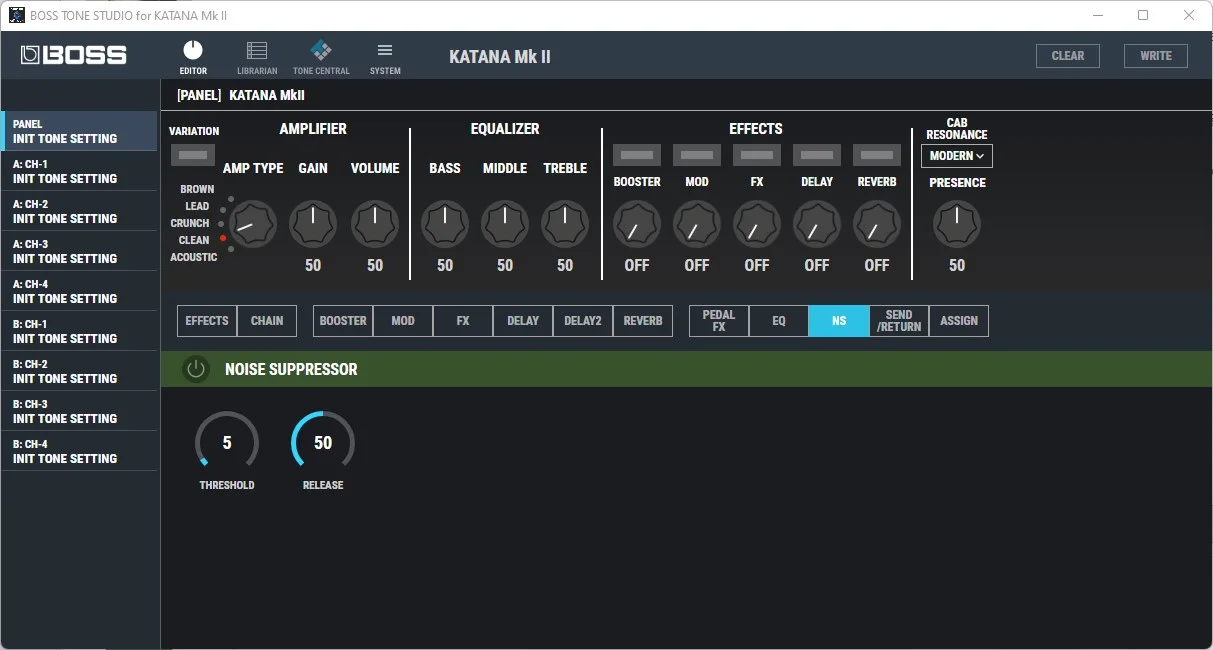Select the B: CH-2 tone setting
This screenshot has width=1213, height=650.
[x=80, y=370]
